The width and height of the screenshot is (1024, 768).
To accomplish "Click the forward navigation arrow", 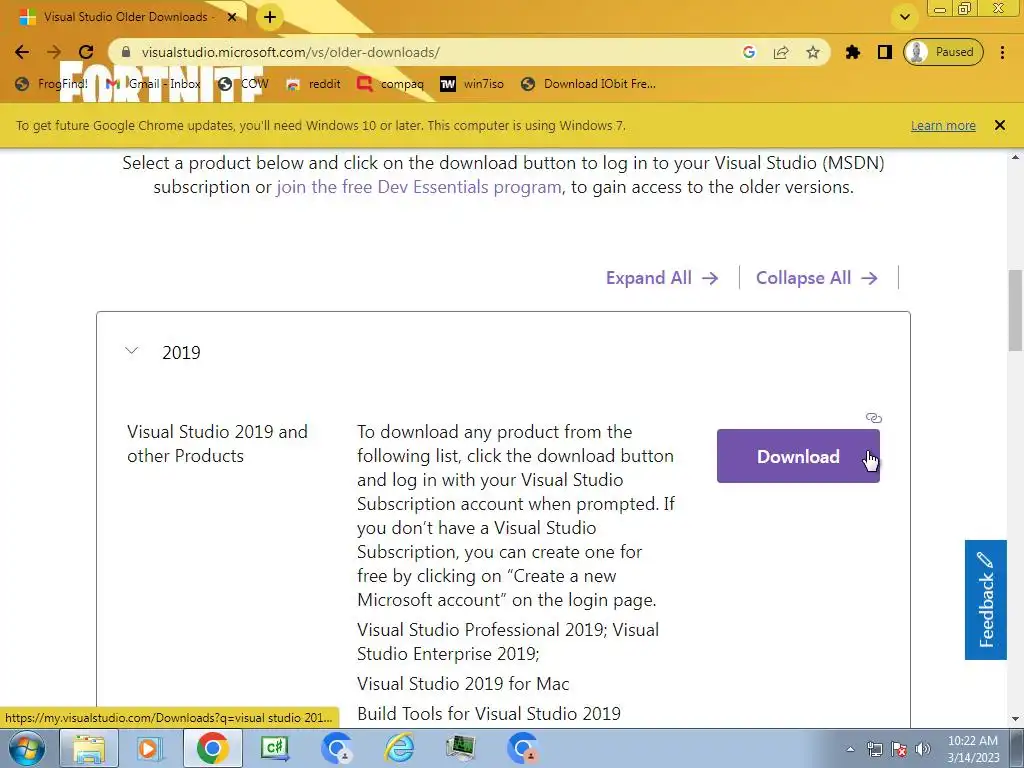I will (x=54, y=52).
